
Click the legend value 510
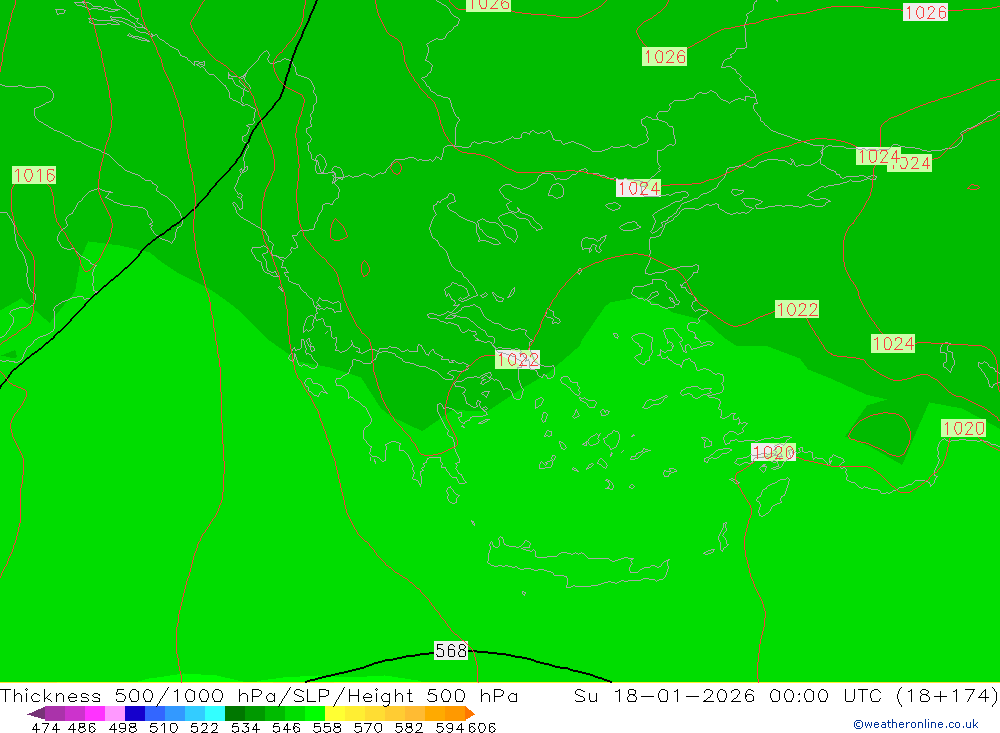click(x=163, y=728)
